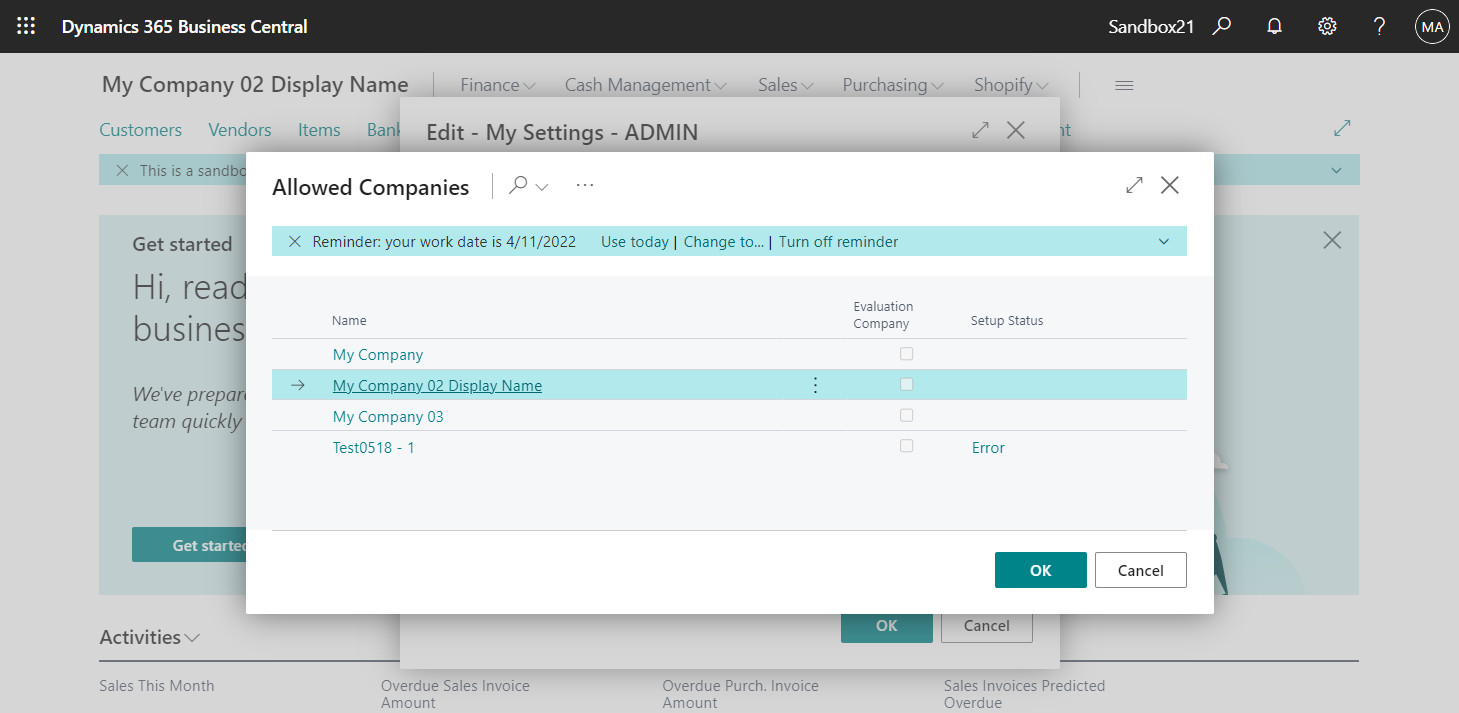
Task: Click the Turn off reminder link
Action: 838,242
